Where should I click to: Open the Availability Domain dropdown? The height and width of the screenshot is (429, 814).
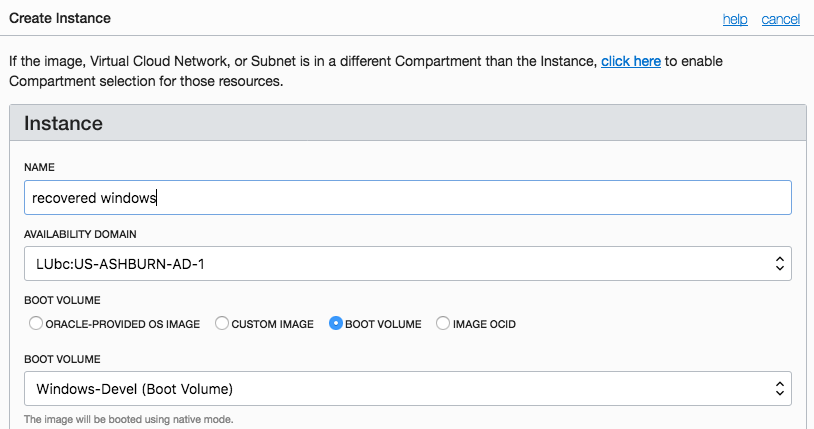pyautogui.click(x=407, y=264)
